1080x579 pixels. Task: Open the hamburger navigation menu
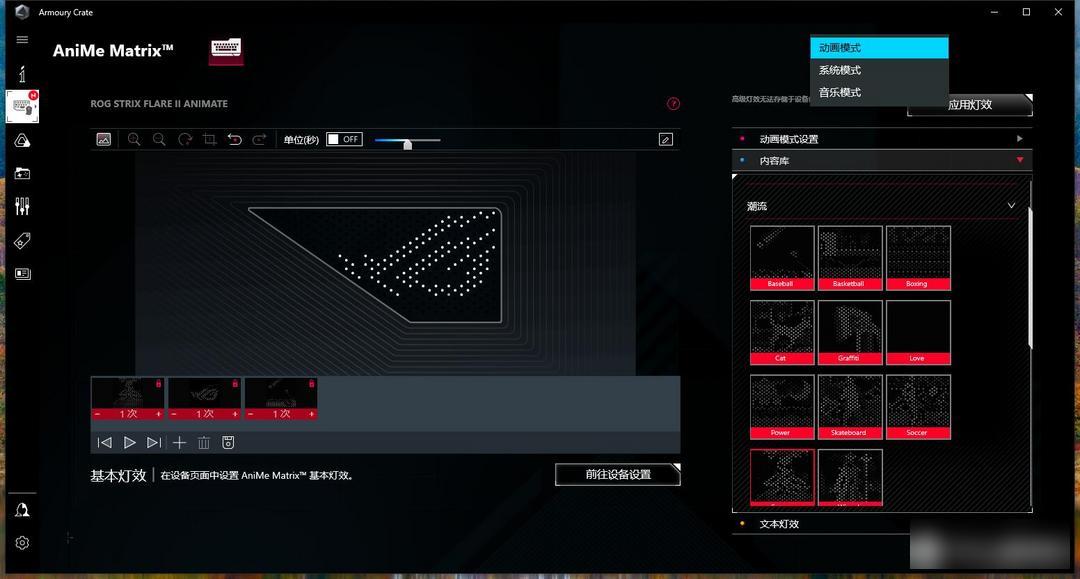(x=22, y=40)
